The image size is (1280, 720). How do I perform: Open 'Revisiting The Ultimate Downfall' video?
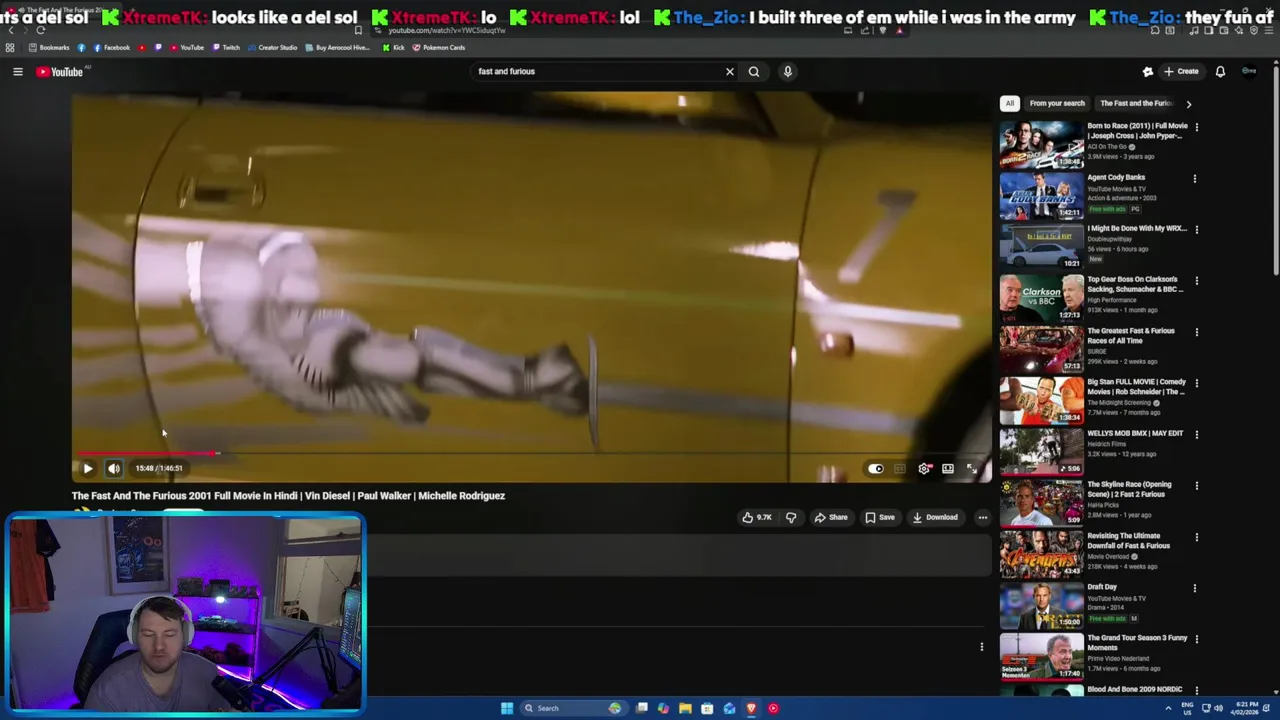1041,553
